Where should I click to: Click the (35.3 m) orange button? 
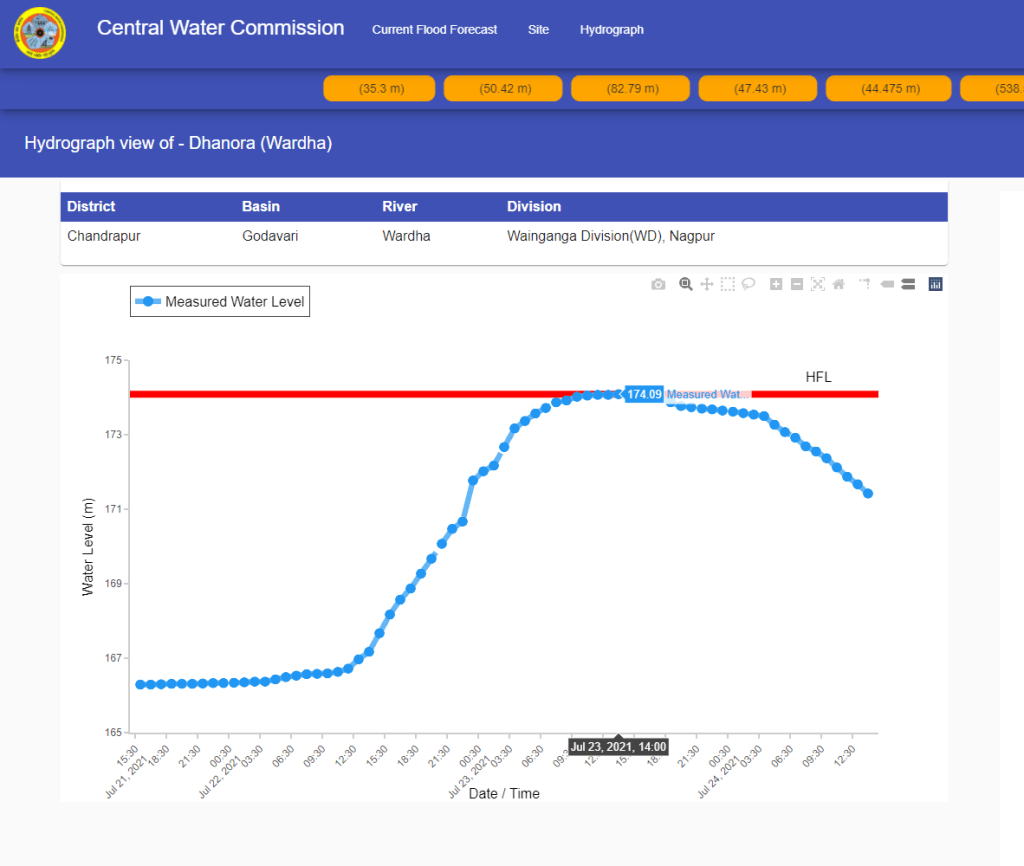[x=379, y=89]
